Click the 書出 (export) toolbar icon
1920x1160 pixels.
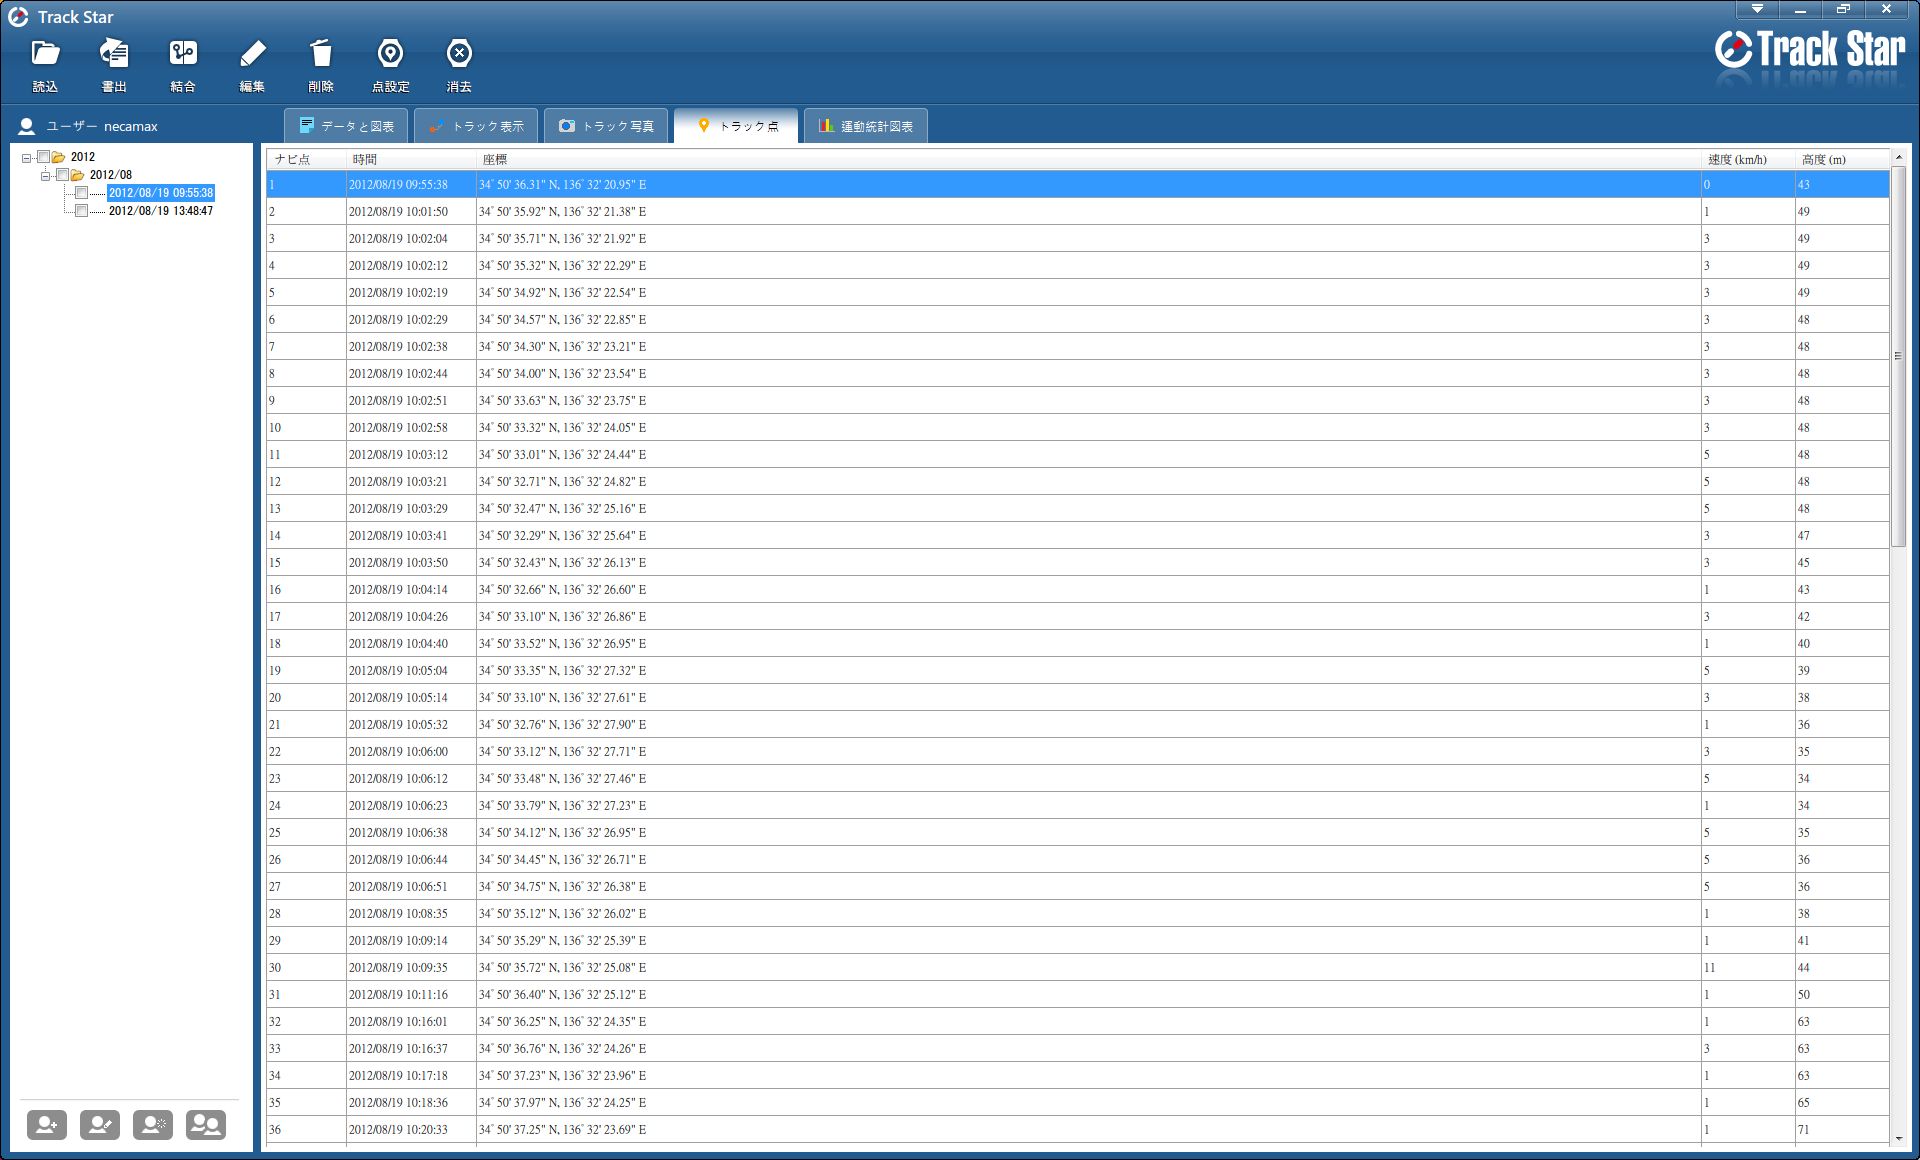click(114, 54)
